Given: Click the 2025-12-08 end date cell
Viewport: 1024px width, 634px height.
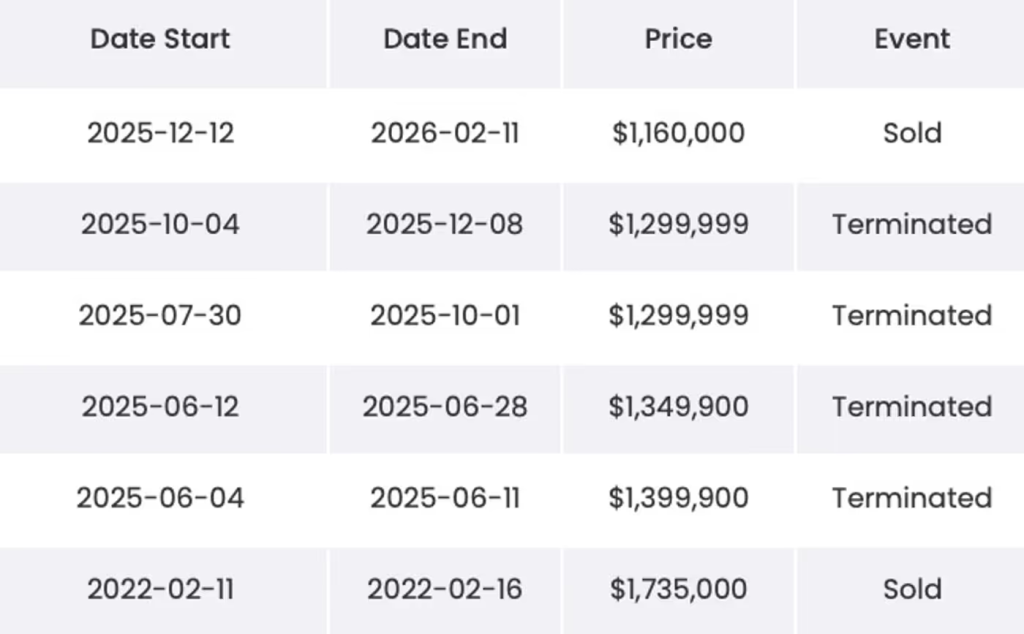Looking at the screenshot, I should click(445, 224).
